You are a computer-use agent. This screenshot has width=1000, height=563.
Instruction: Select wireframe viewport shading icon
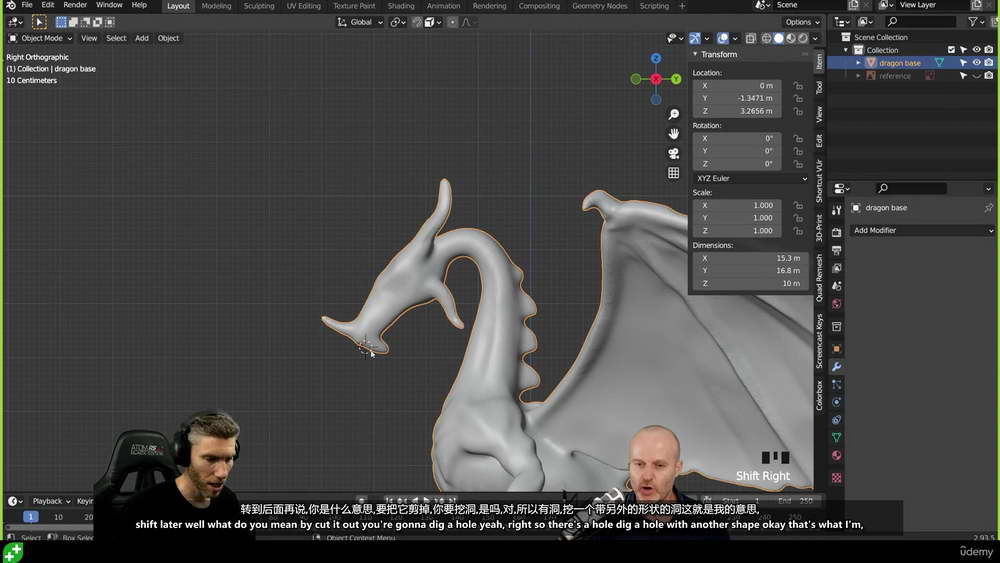click(767, 39)
